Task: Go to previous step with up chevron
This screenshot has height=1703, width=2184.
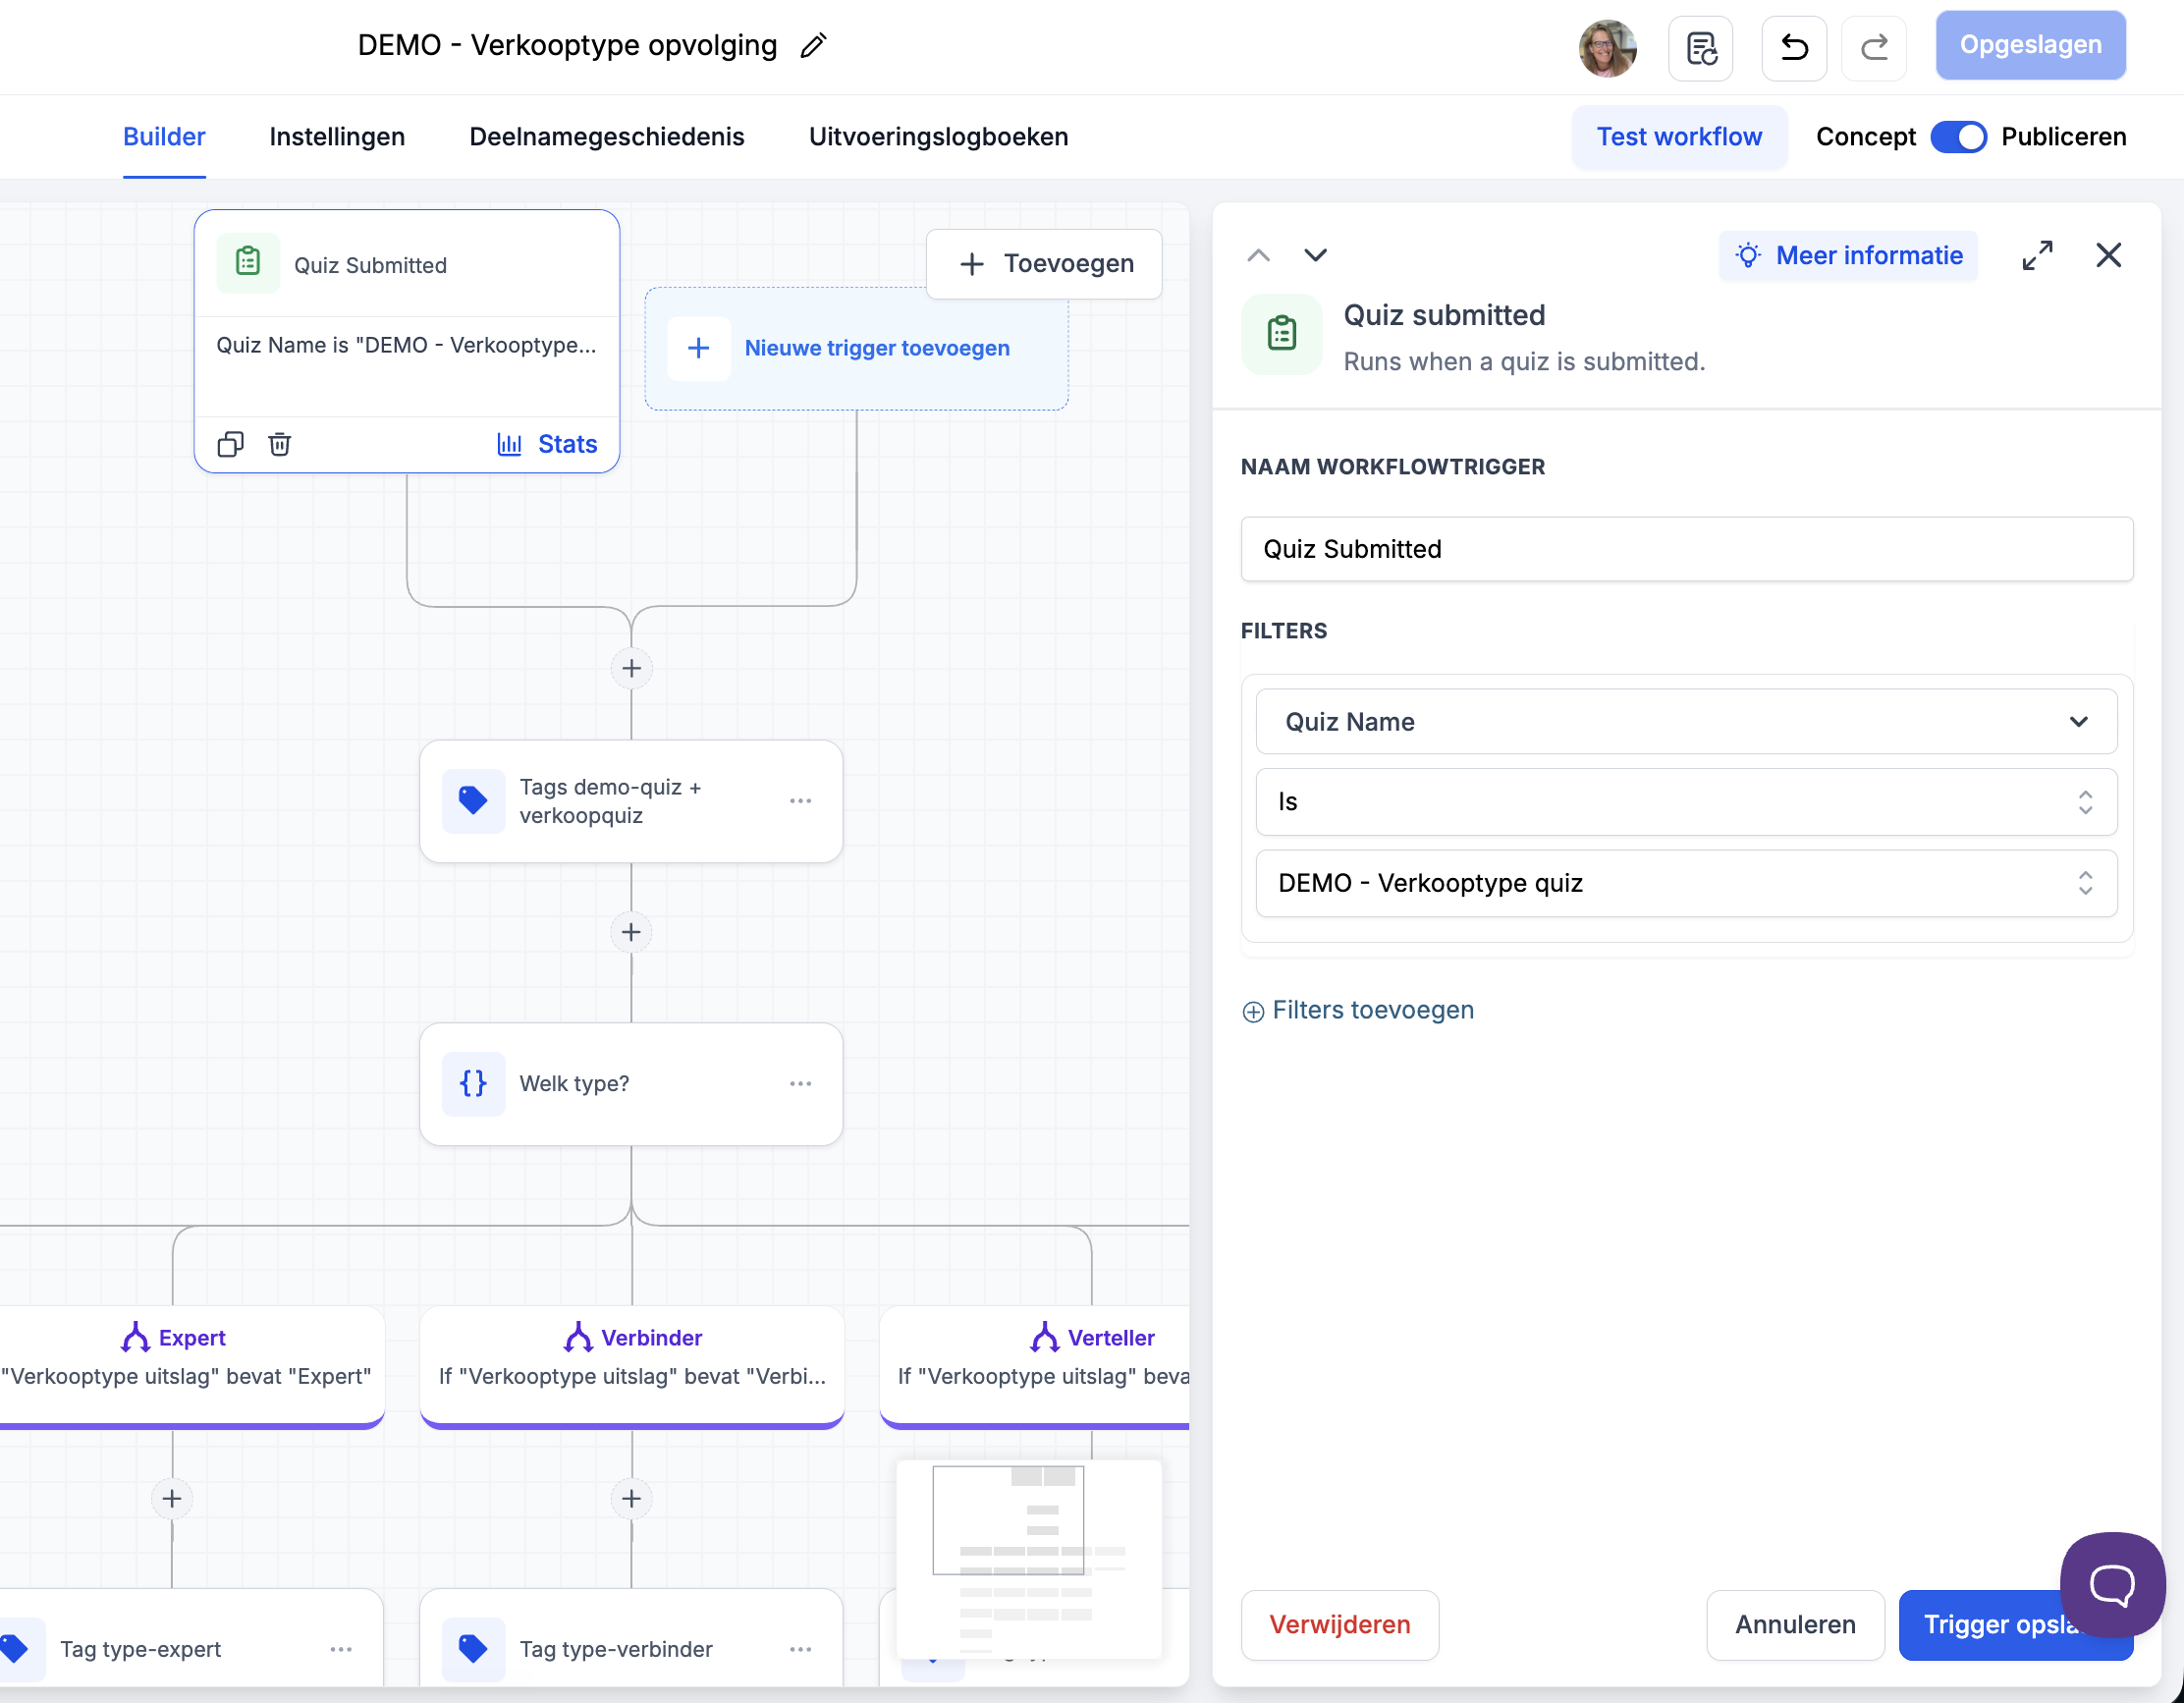Action: tap(1258, 255)
